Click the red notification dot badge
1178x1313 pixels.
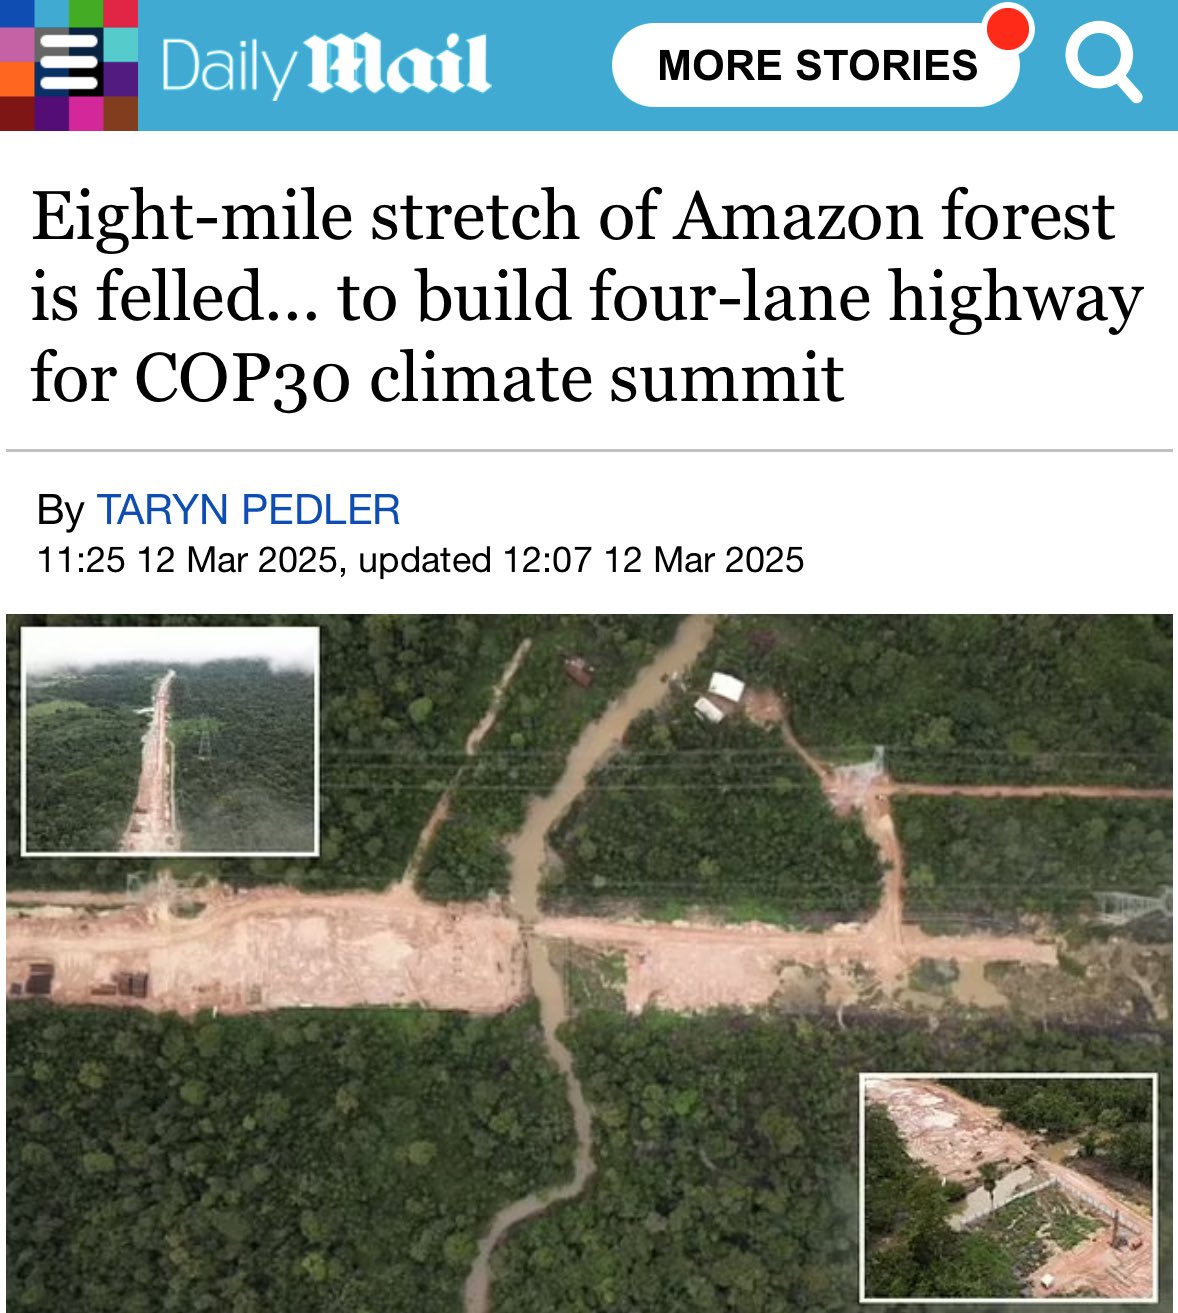coord(1008,27)
